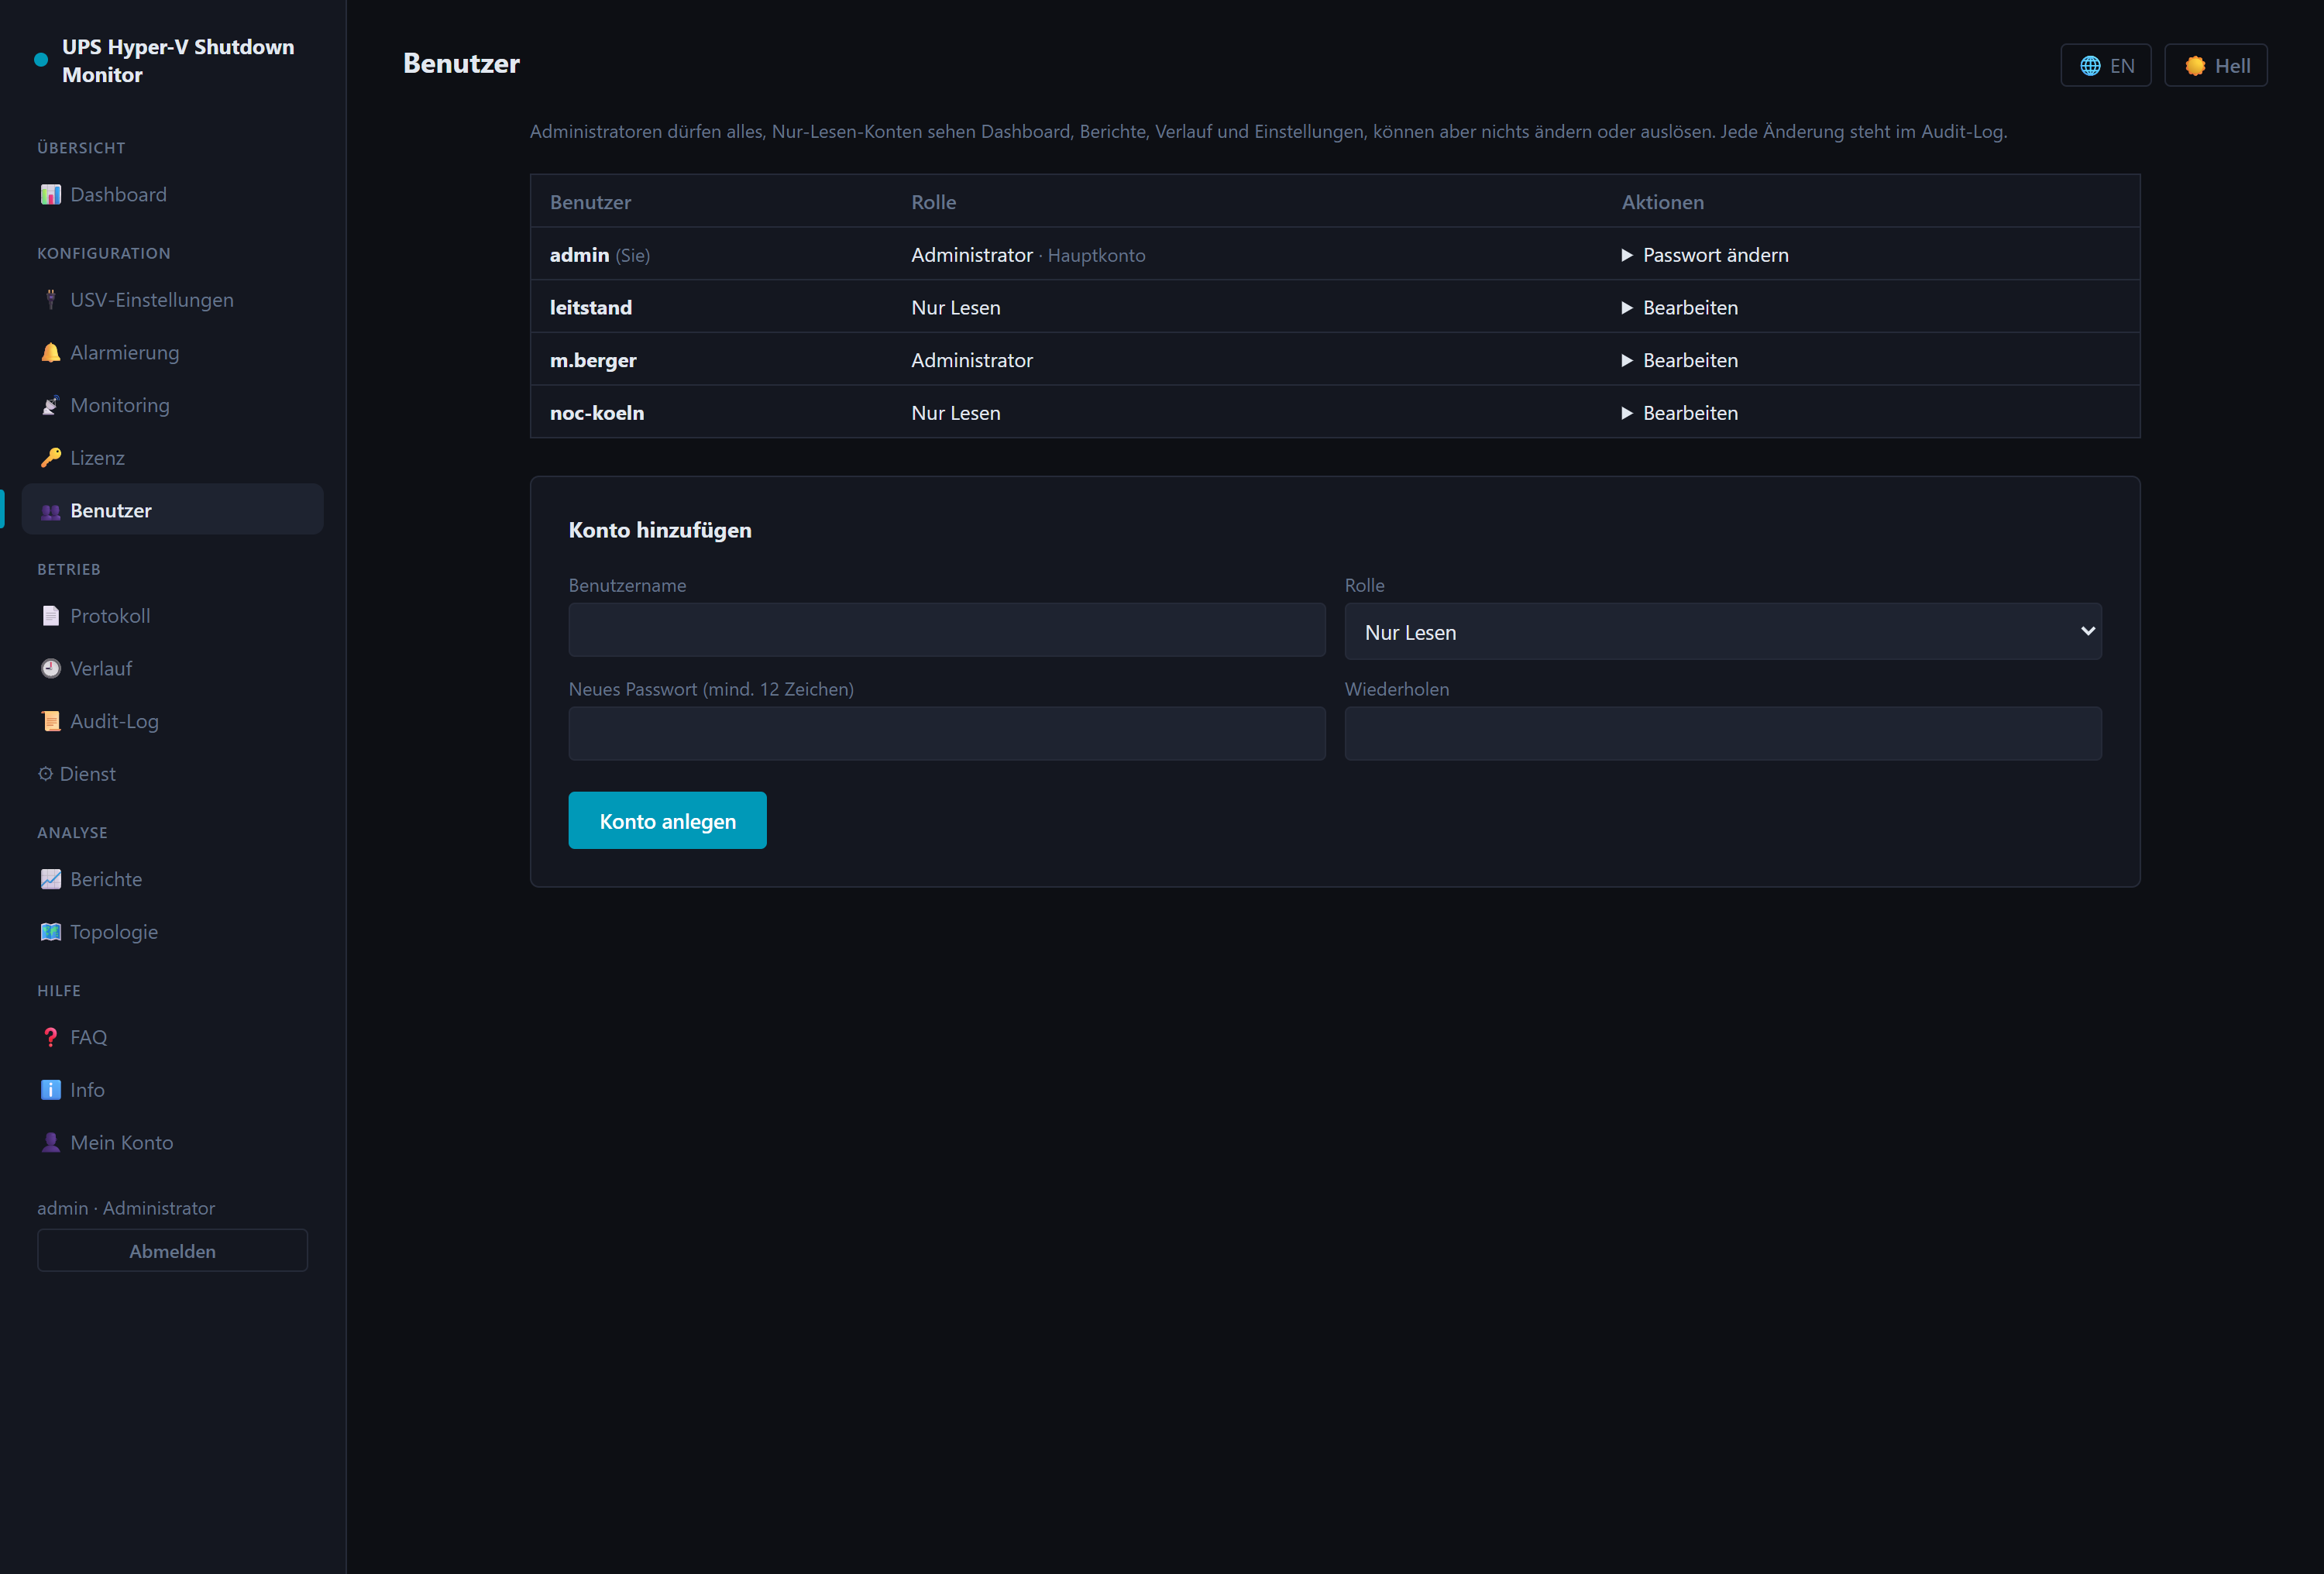The height and width of the screenshot is (1574, 2324).
Task: Click the USV-Einstellungen plug icon
Action: [50, 300]
